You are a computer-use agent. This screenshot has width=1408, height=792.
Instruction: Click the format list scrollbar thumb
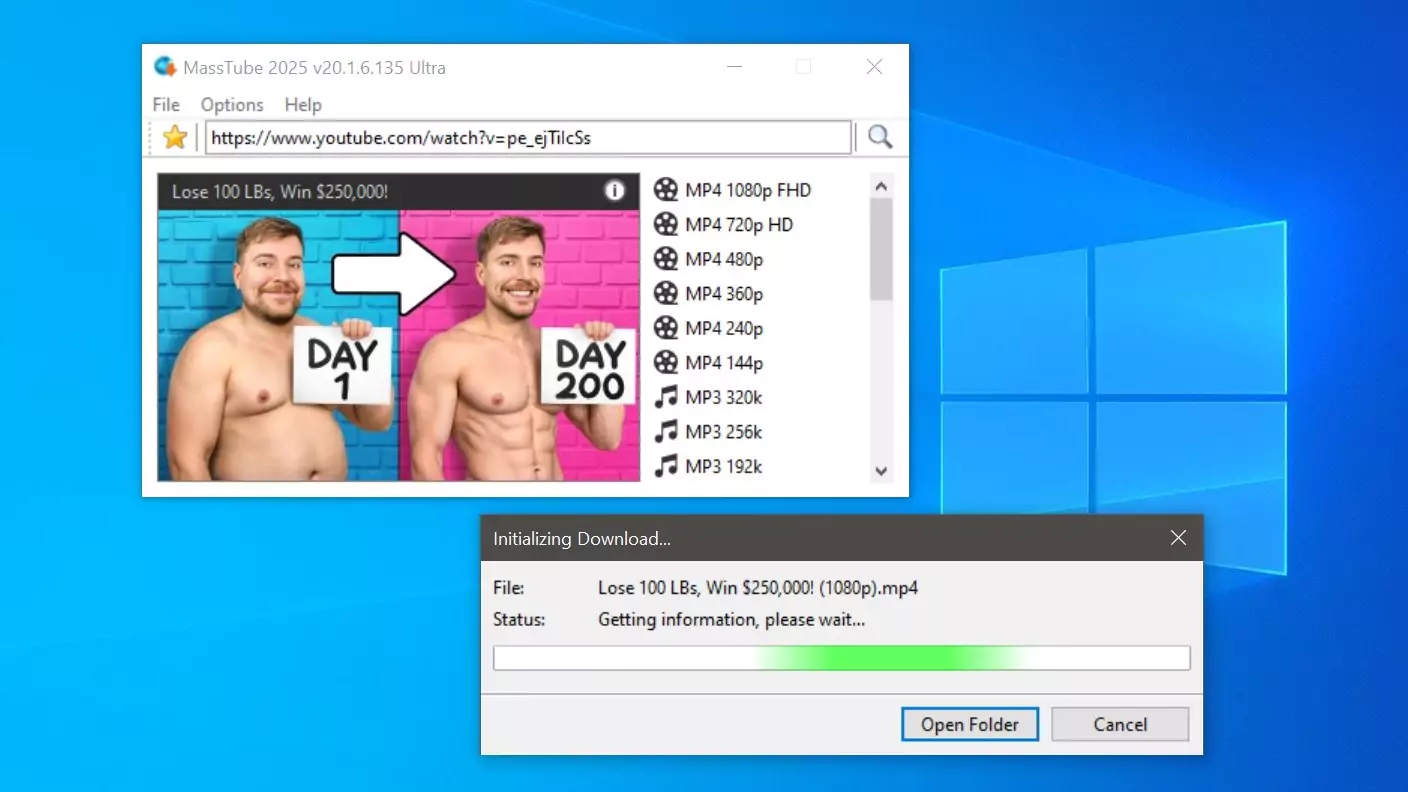[x=881, y=249]
